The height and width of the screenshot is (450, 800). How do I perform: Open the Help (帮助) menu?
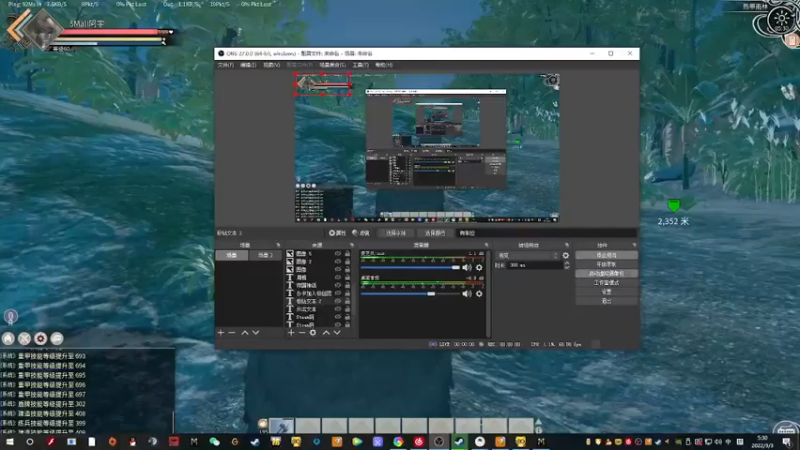tap(384, 65)
